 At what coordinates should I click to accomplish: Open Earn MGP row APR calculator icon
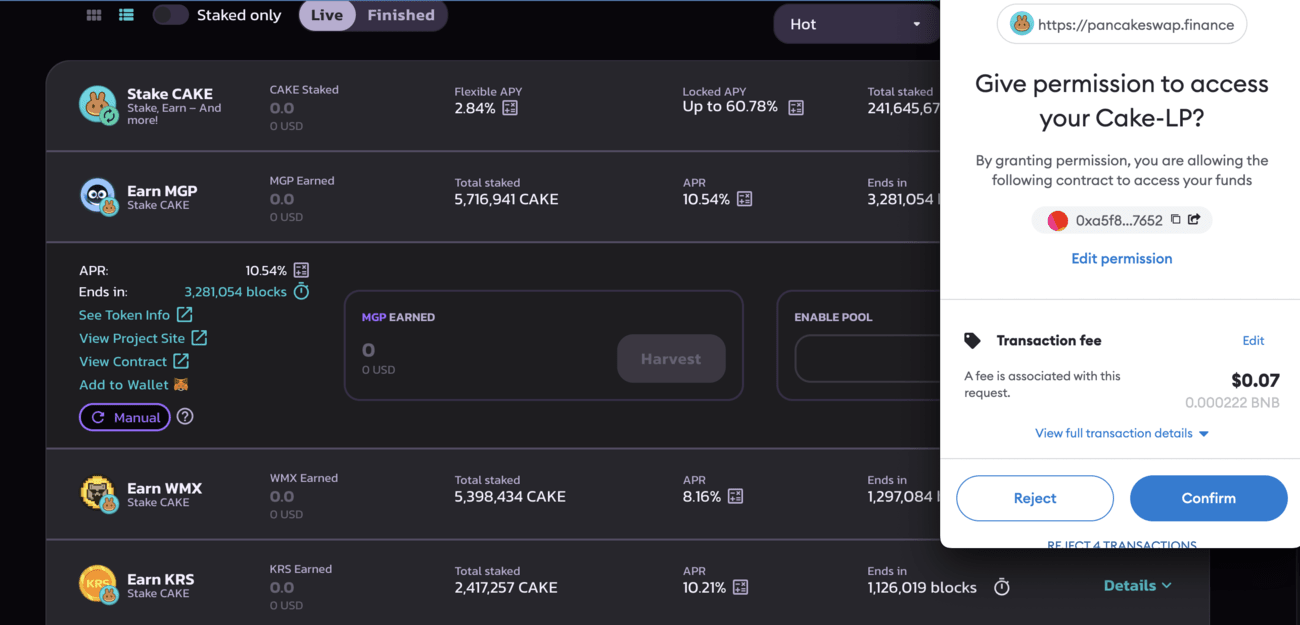pos(744,199)
